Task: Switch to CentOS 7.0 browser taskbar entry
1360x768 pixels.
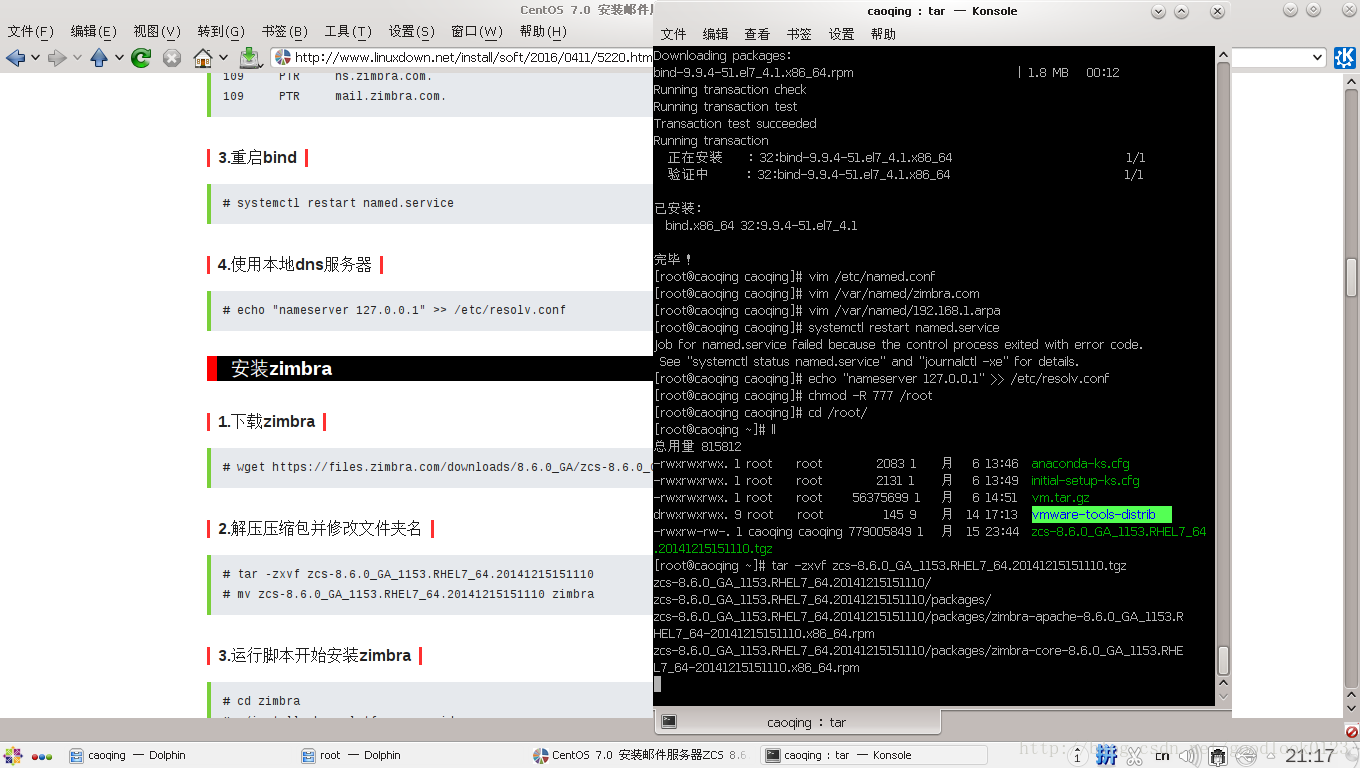Action: pyautogui.click(x=643, y=756)
